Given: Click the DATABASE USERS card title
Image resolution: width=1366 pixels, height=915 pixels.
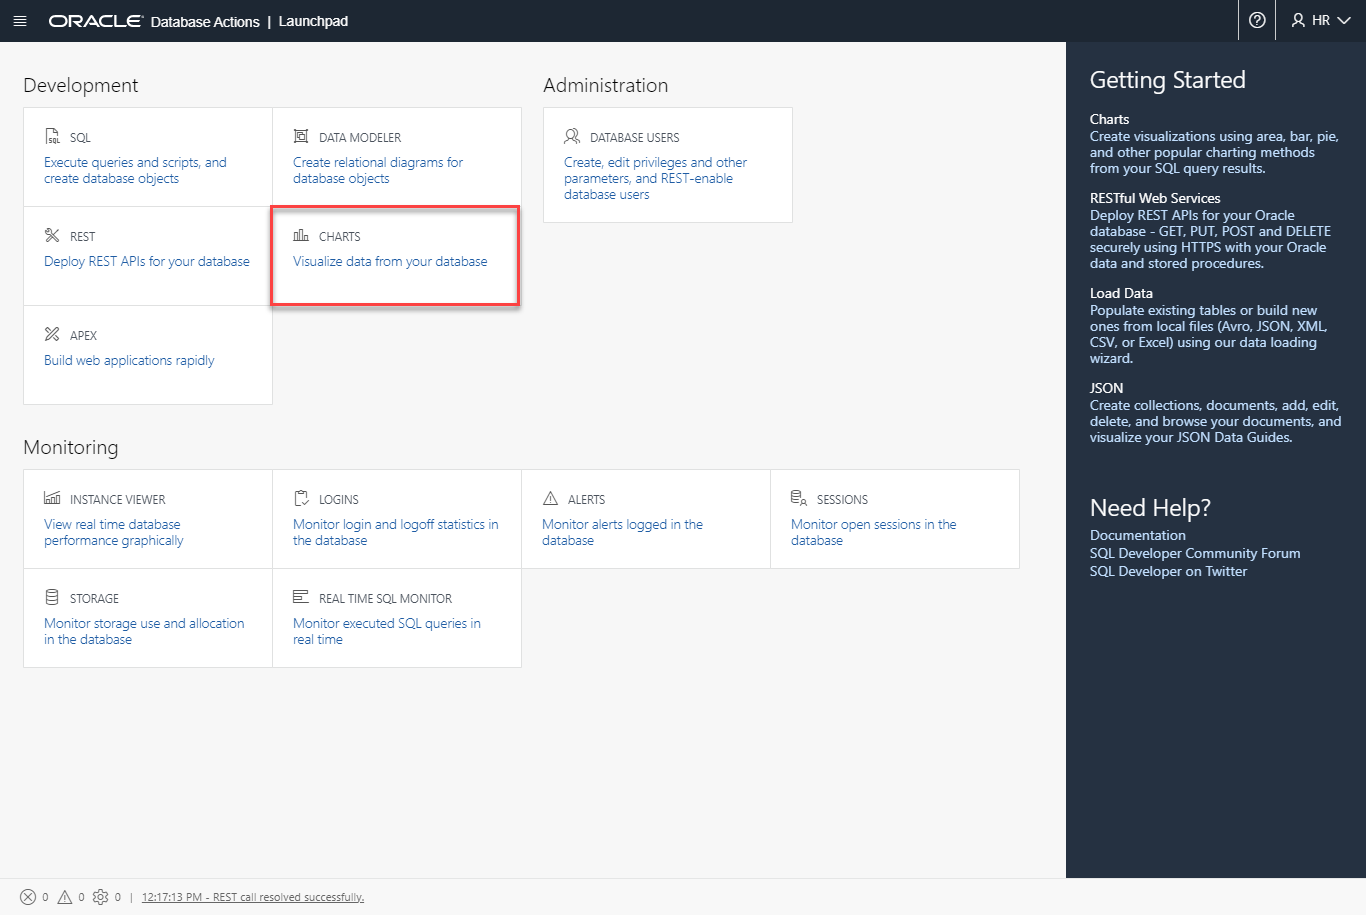Looking at the screenshot, I should point(635,137).
